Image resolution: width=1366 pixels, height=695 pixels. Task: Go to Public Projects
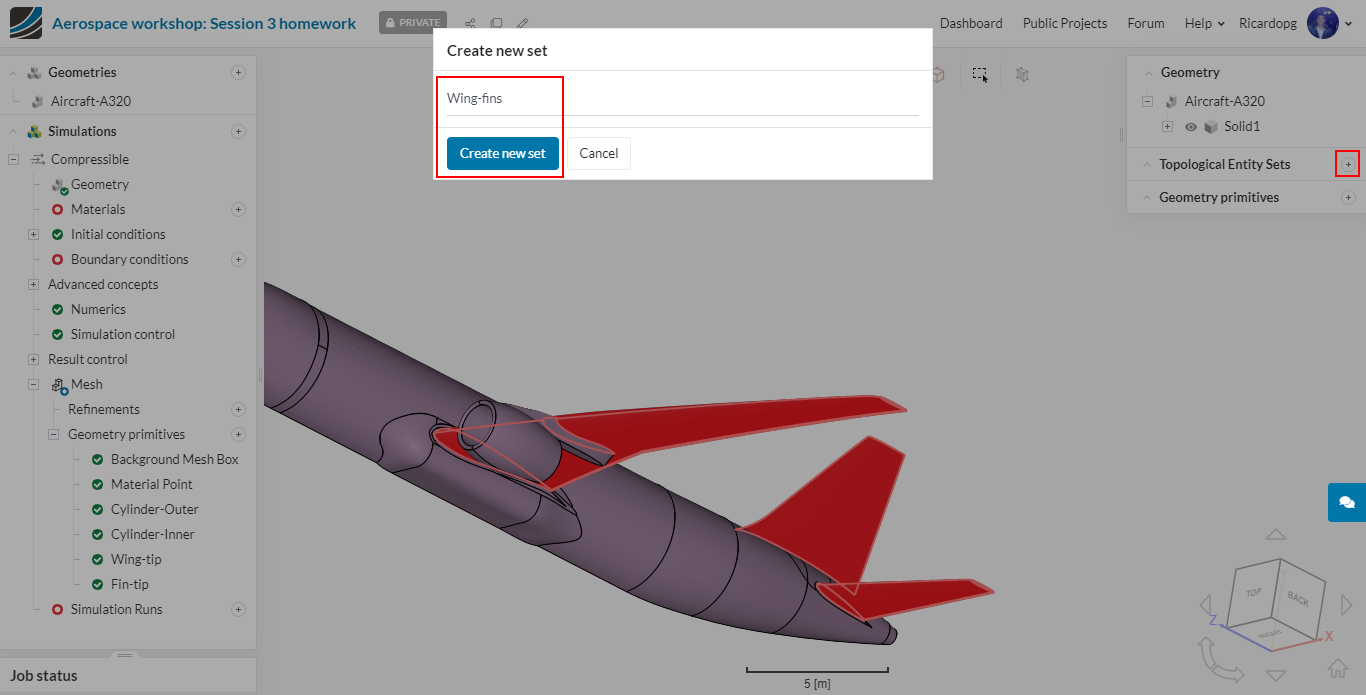click(x=1065, y=23)
